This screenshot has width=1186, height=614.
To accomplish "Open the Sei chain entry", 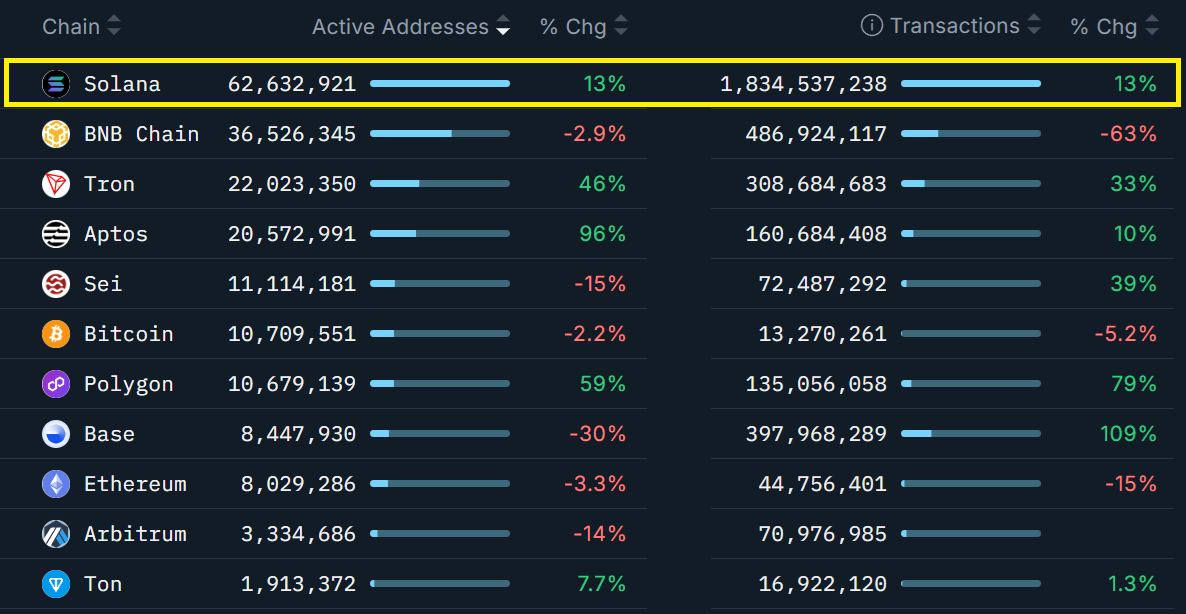I will tap(103, 283).
